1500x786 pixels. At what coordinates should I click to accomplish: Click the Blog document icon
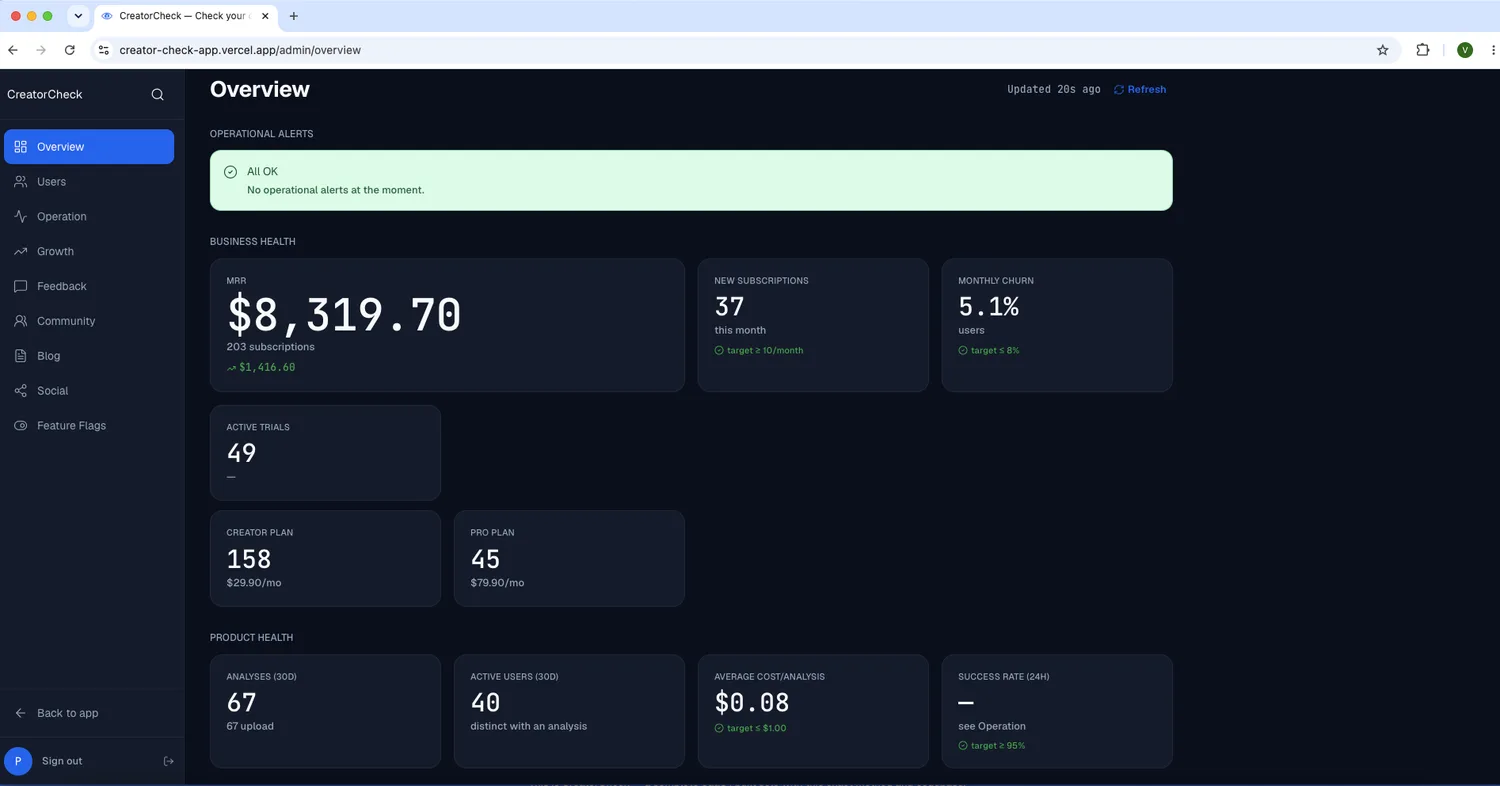[21, 356]
